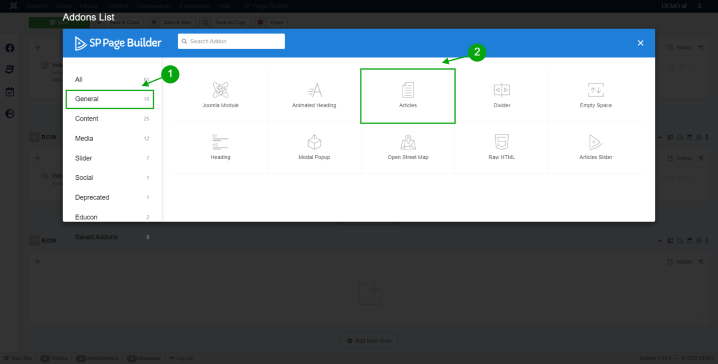Open the Menus menu
The height and width of the screenshot is (364, 718).
pyautogui.click(x=89, y=6)
